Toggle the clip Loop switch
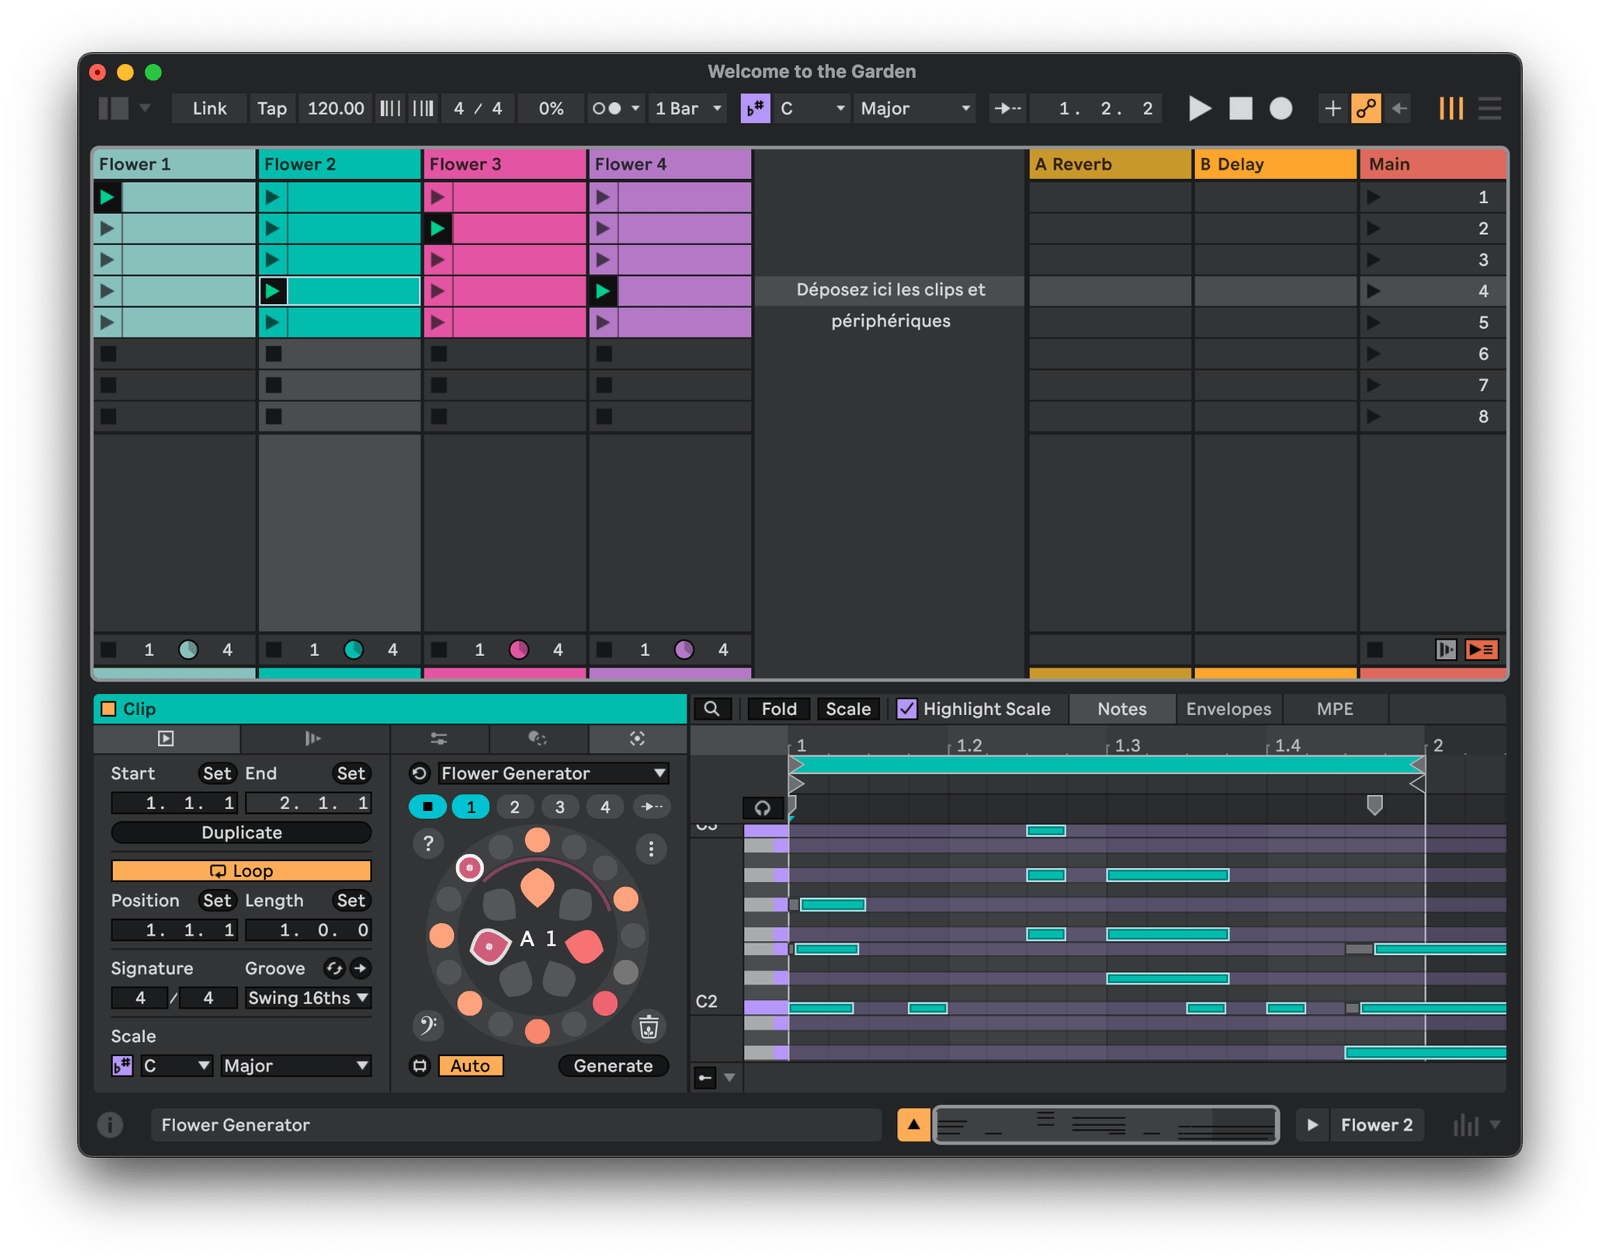Screen dimensions: 1600x1260 pos(241,871)
